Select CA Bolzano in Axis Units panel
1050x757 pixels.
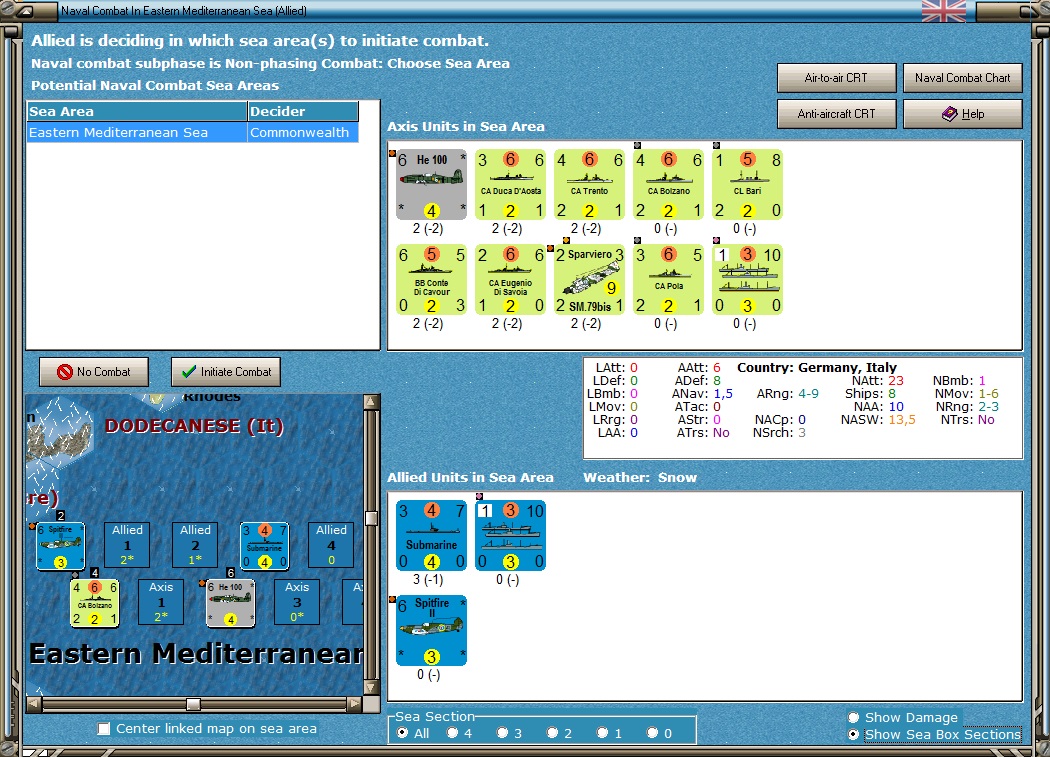pos(668,185)
